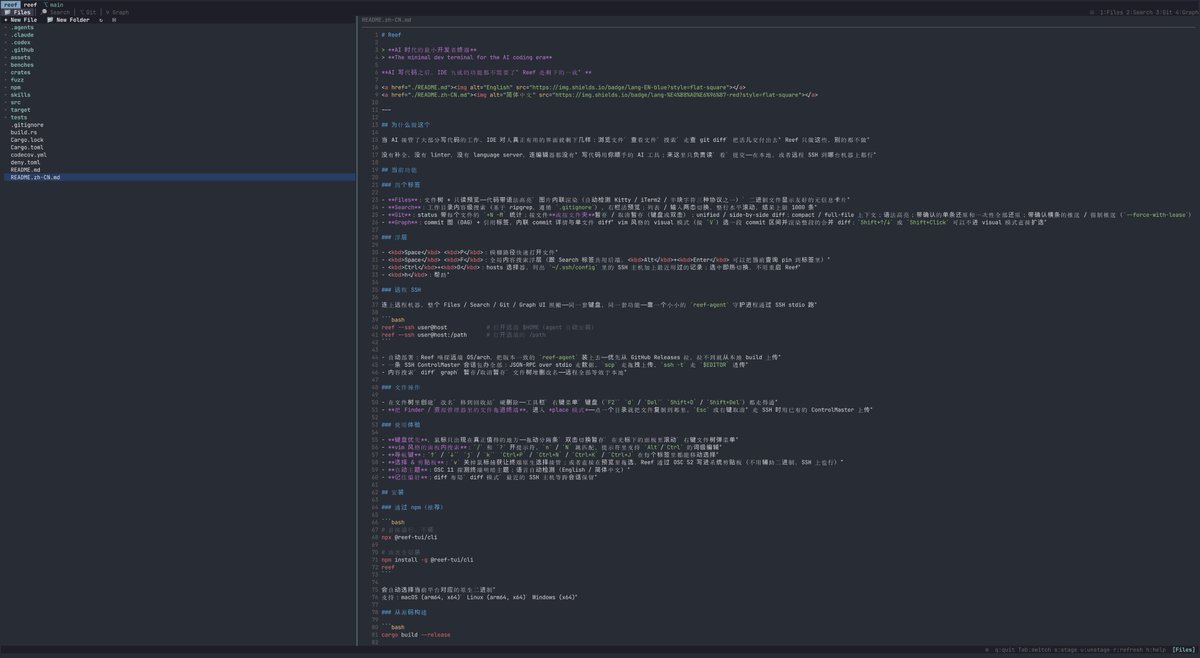Select README.zh-CN.md in the file tree
The image size is (1200, 658).
(x=35, y=177)
